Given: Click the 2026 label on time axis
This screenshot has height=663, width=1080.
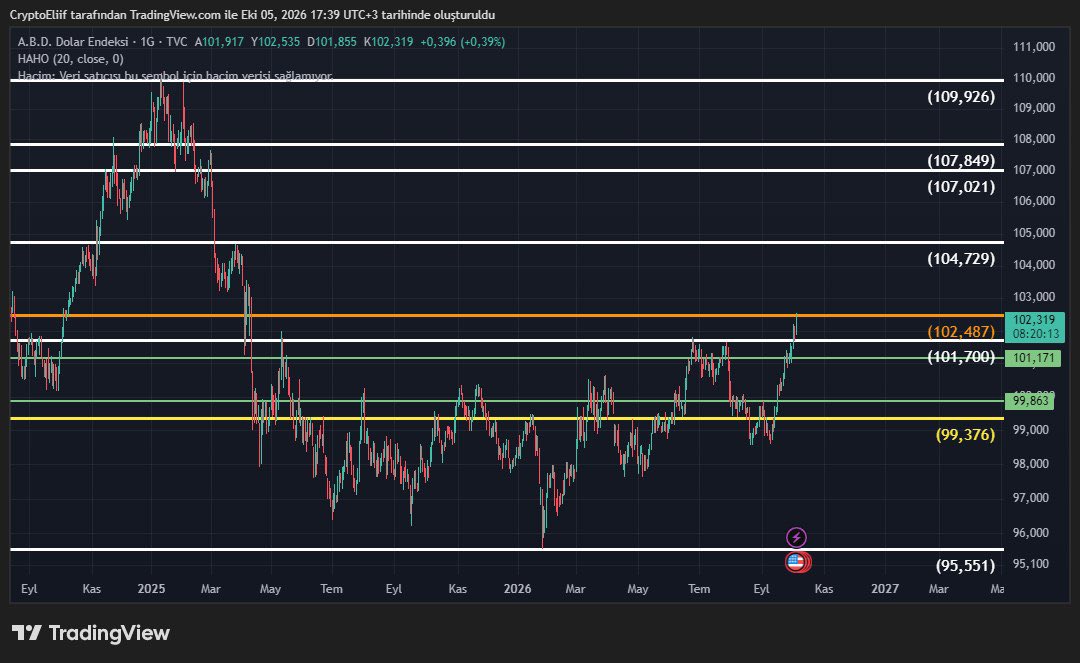Looking at the screenshot, I should pos(517,589).
